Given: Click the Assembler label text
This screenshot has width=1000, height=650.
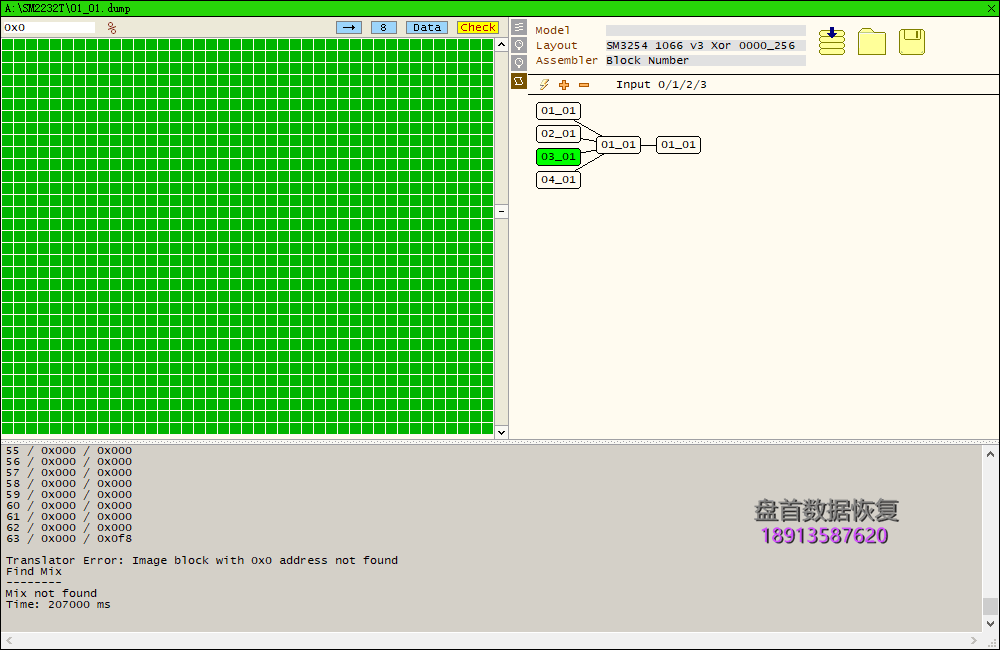Looking at the screenshot, I should tap(566, 61).
